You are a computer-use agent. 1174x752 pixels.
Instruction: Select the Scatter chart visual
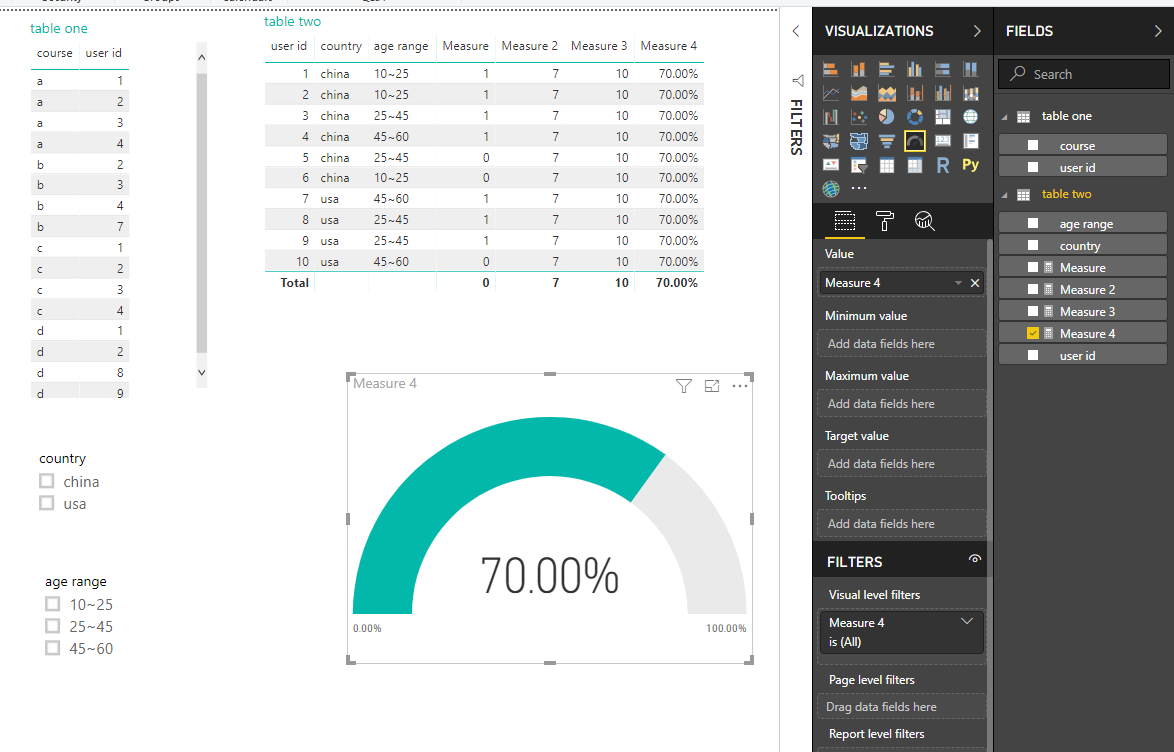pyautogui.click(x=859, y=117)
